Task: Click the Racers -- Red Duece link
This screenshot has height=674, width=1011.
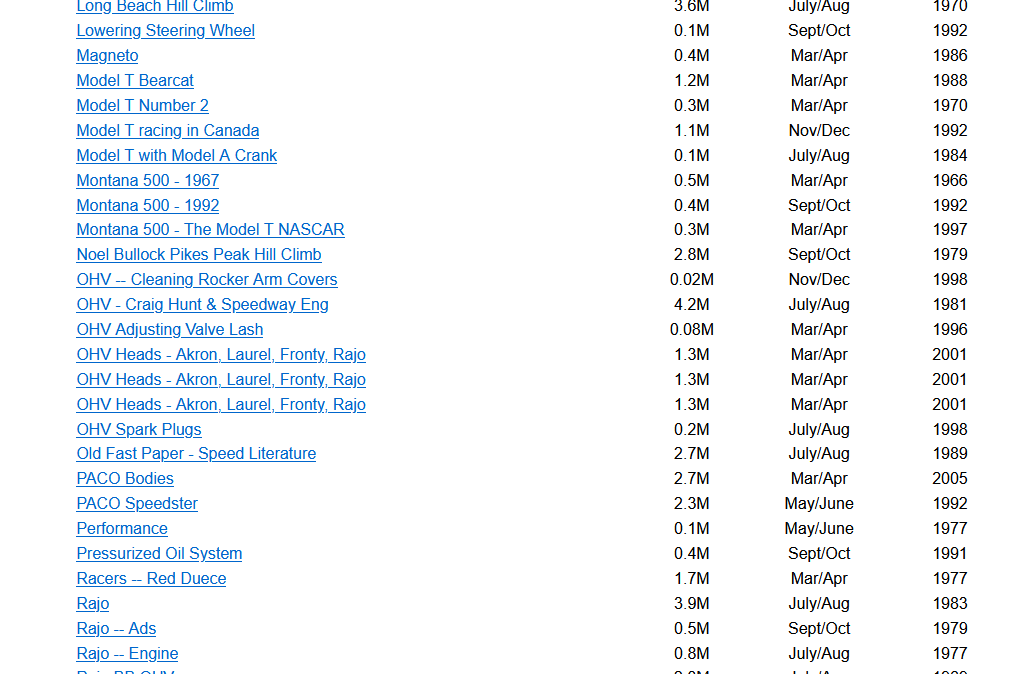Action: (151, 579)
